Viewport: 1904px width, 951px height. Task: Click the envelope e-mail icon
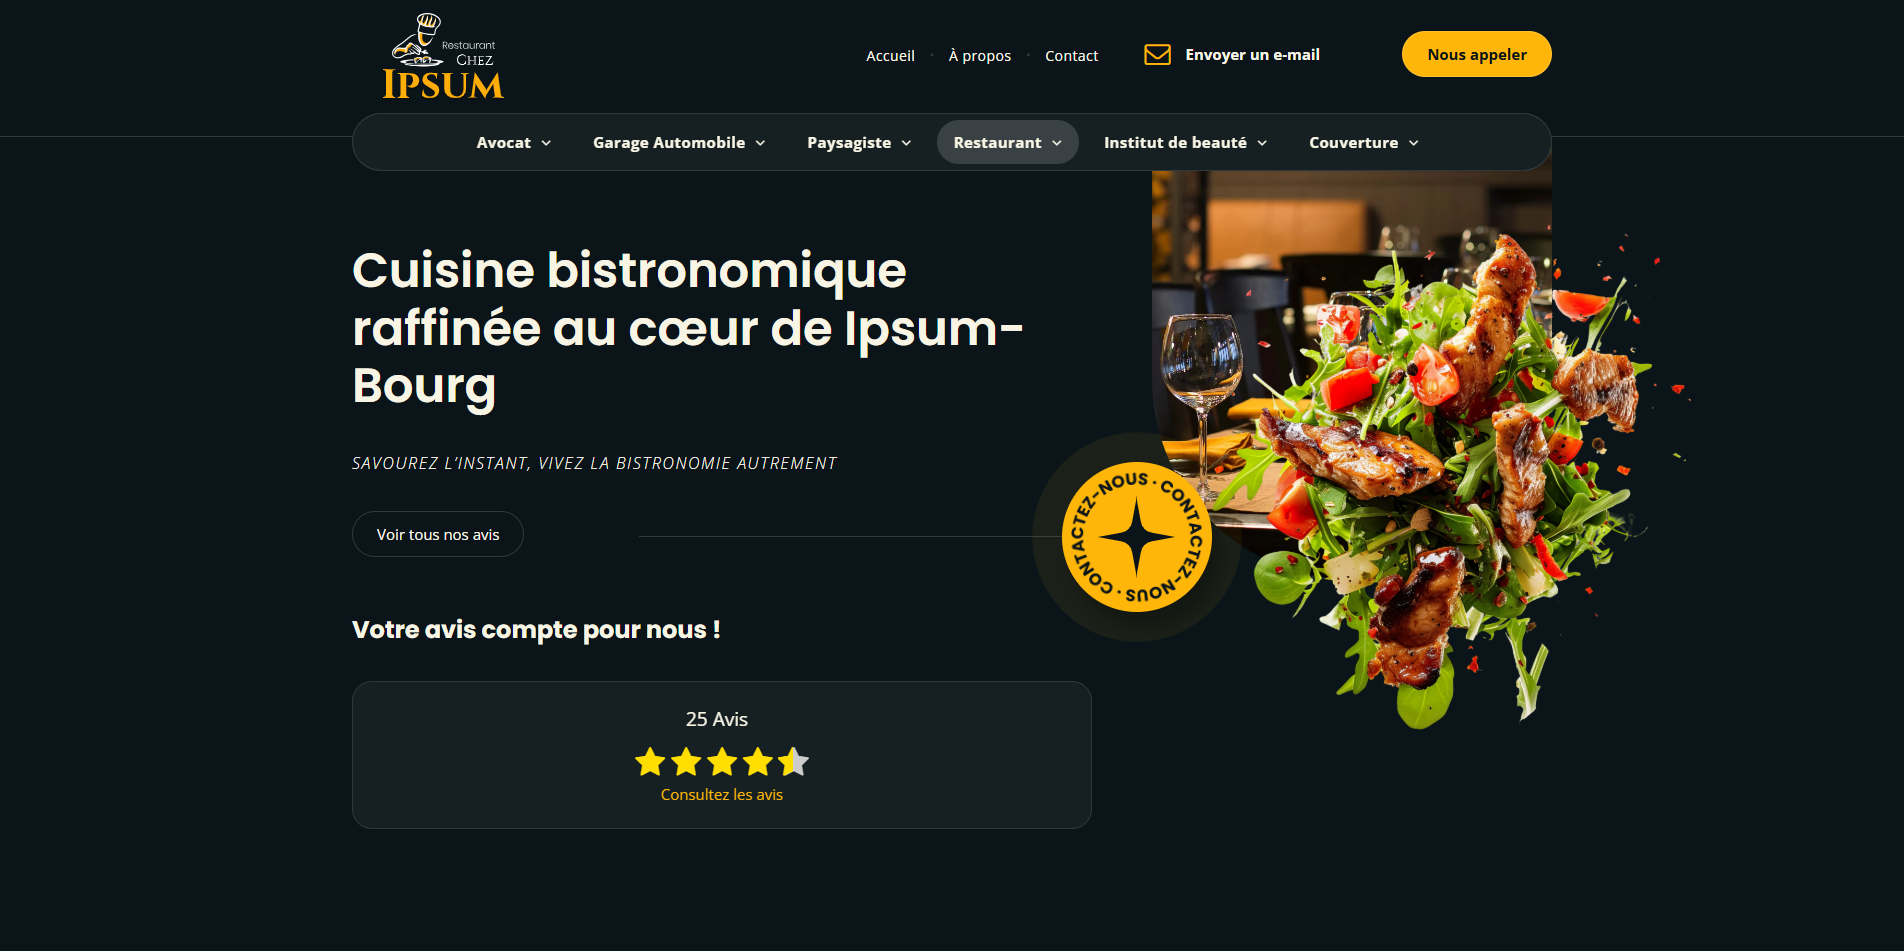(x=1157, y=55)
